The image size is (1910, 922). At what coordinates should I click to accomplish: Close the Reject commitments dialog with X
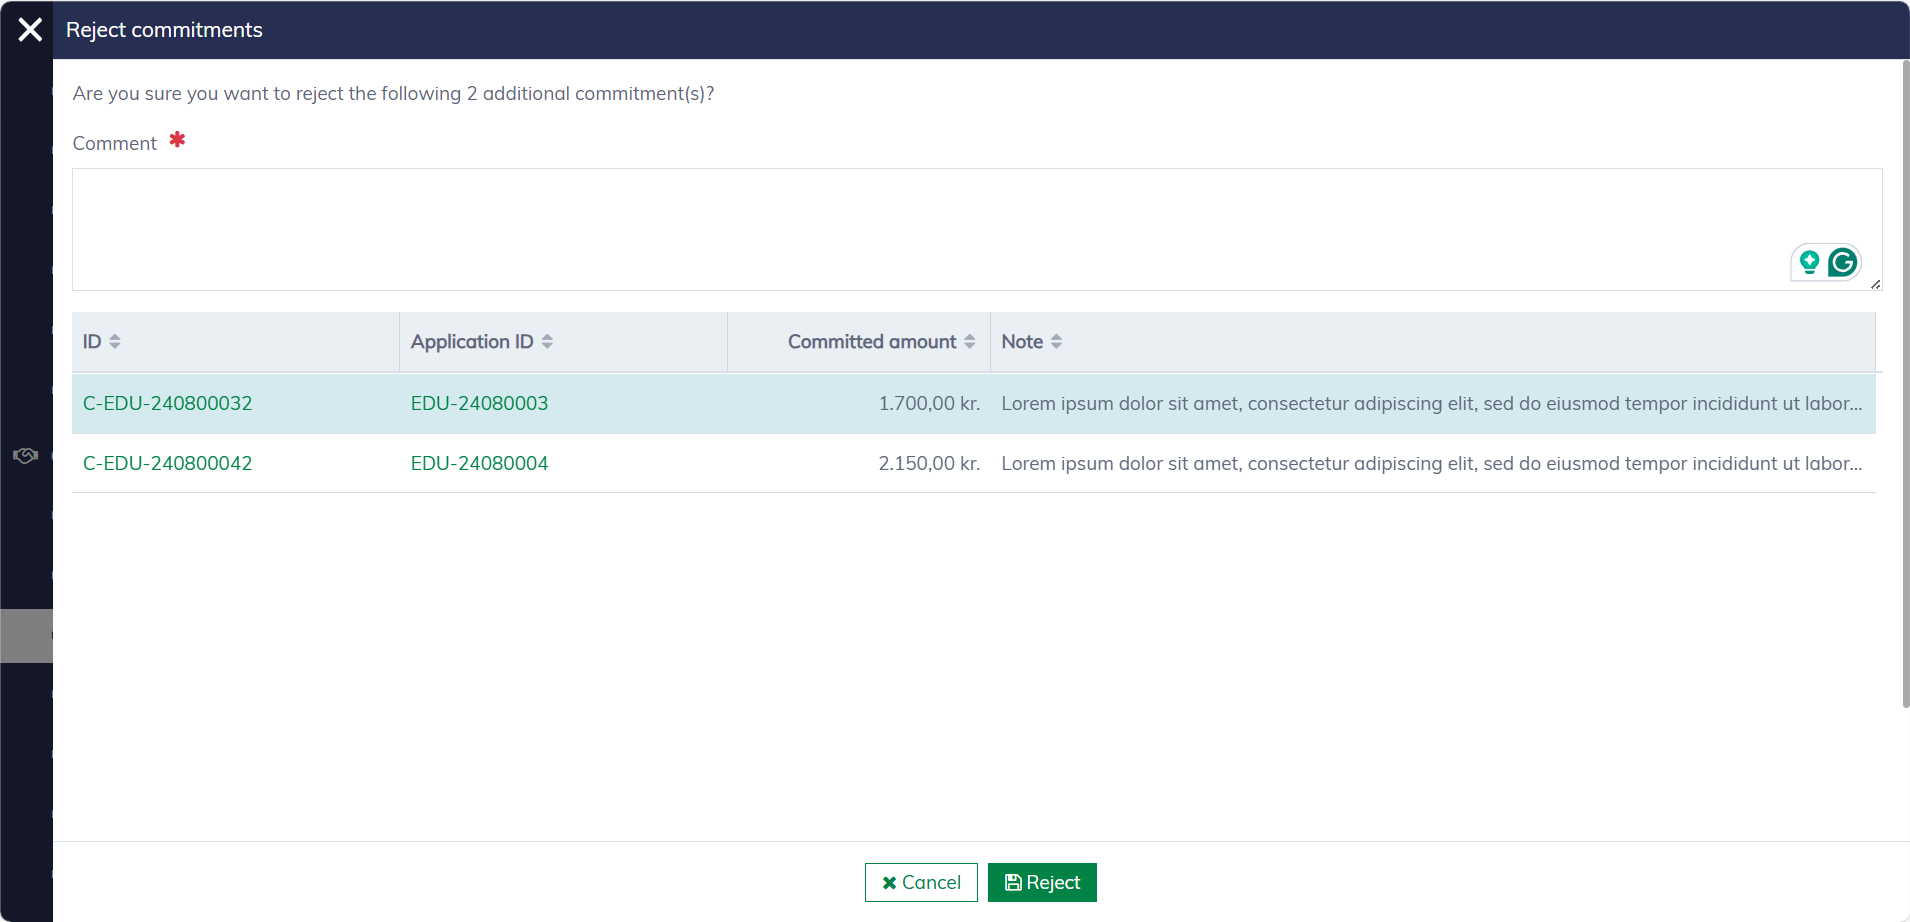(30, 30)
